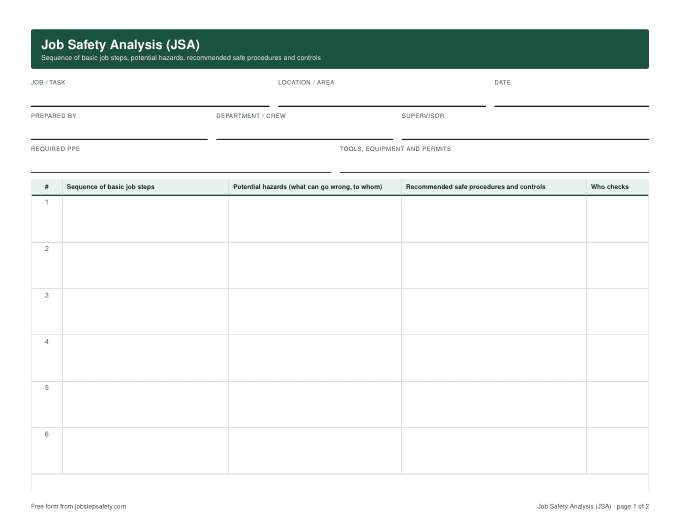Click the Supervisor input line

tap(525, 131)
